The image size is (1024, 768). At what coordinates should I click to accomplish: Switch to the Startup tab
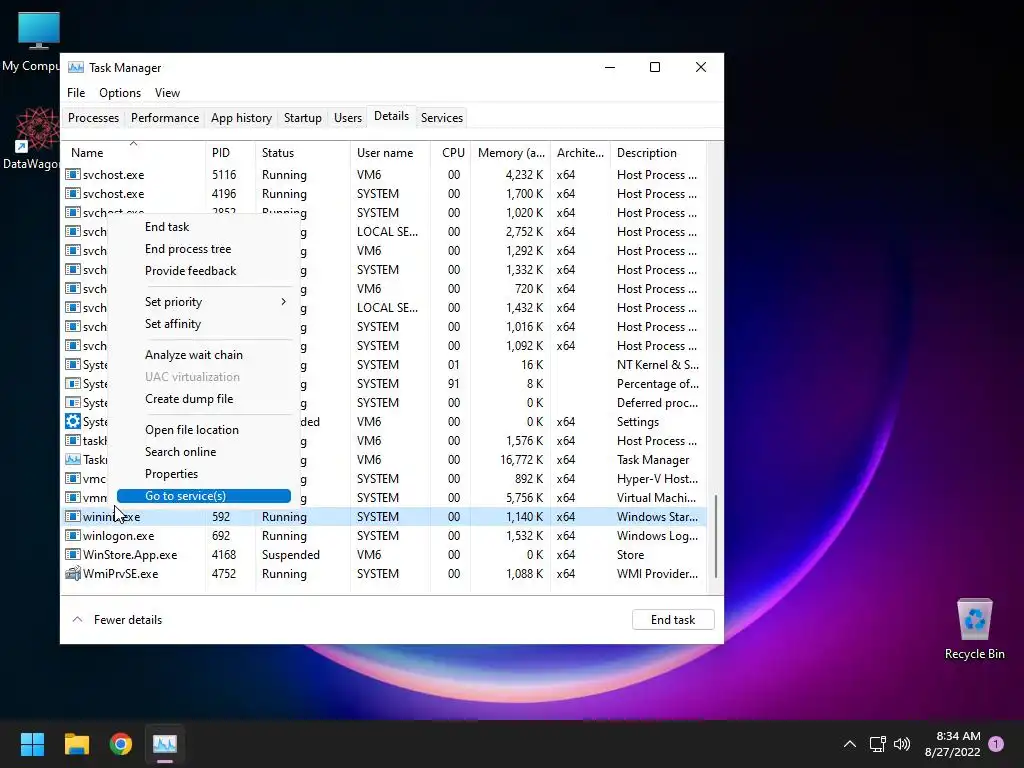(x=302, y=118)
